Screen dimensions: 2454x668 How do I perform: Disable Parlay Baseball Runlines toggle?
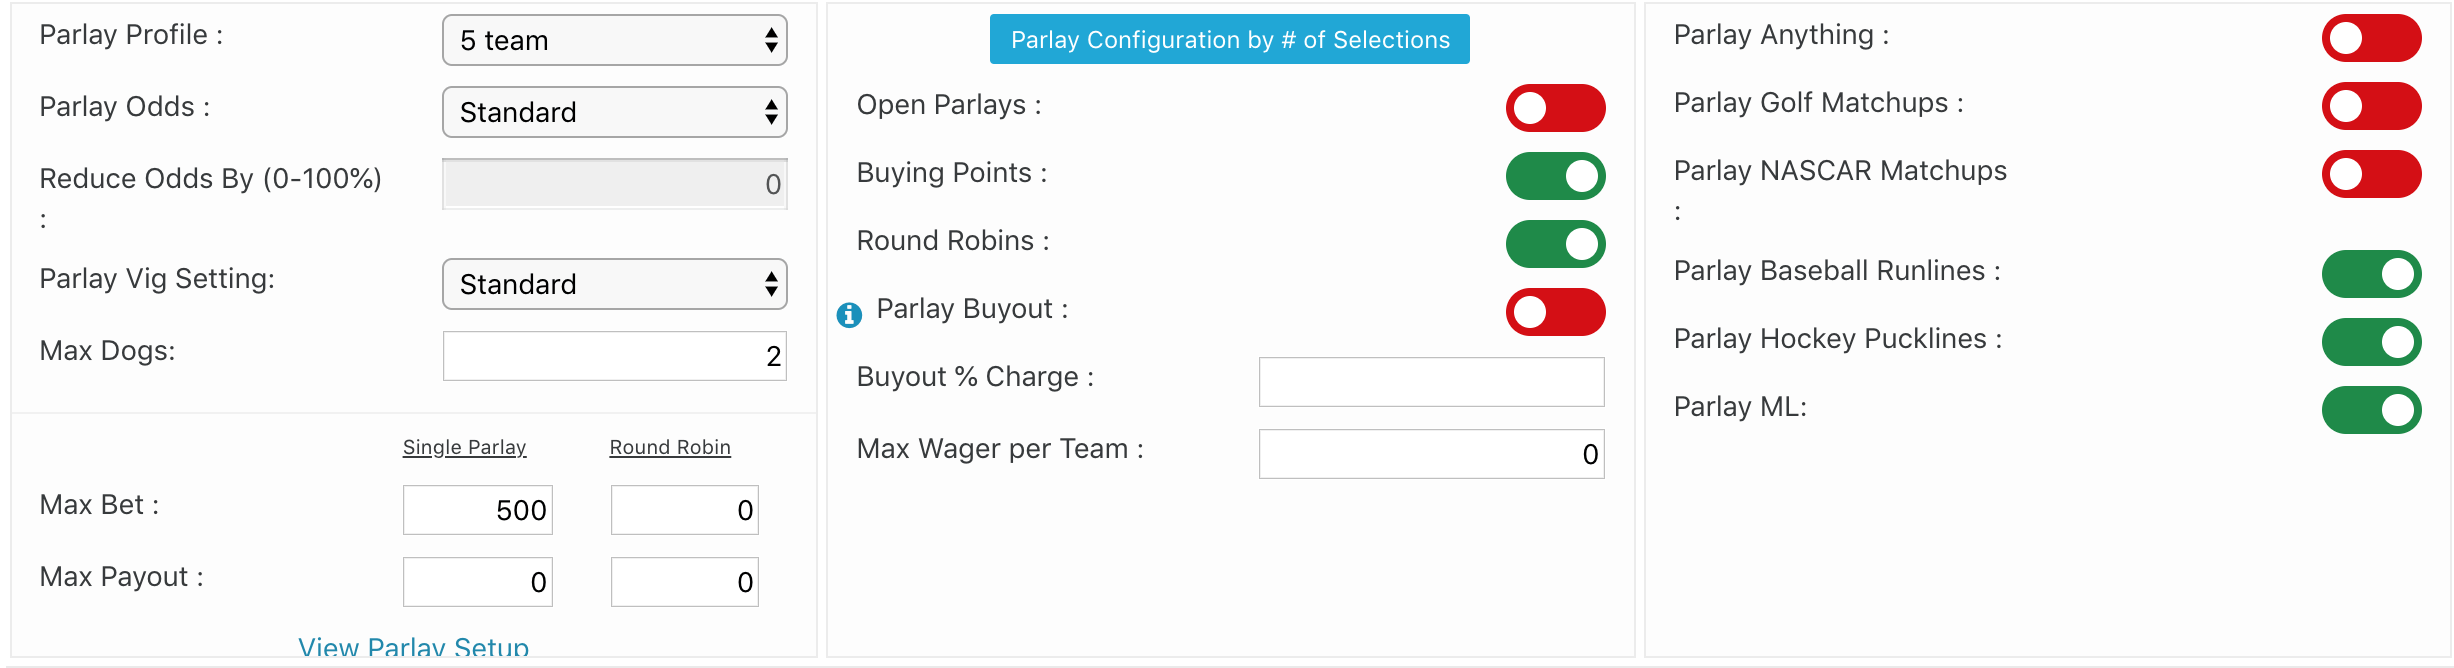[2371, 274]
